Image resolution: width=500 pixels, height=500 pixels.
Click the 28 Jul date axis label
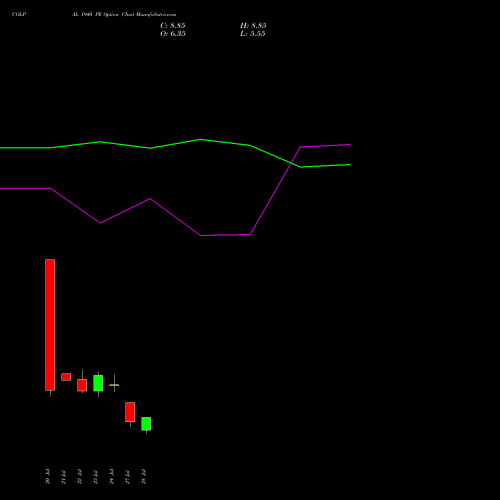pos(143,477)
